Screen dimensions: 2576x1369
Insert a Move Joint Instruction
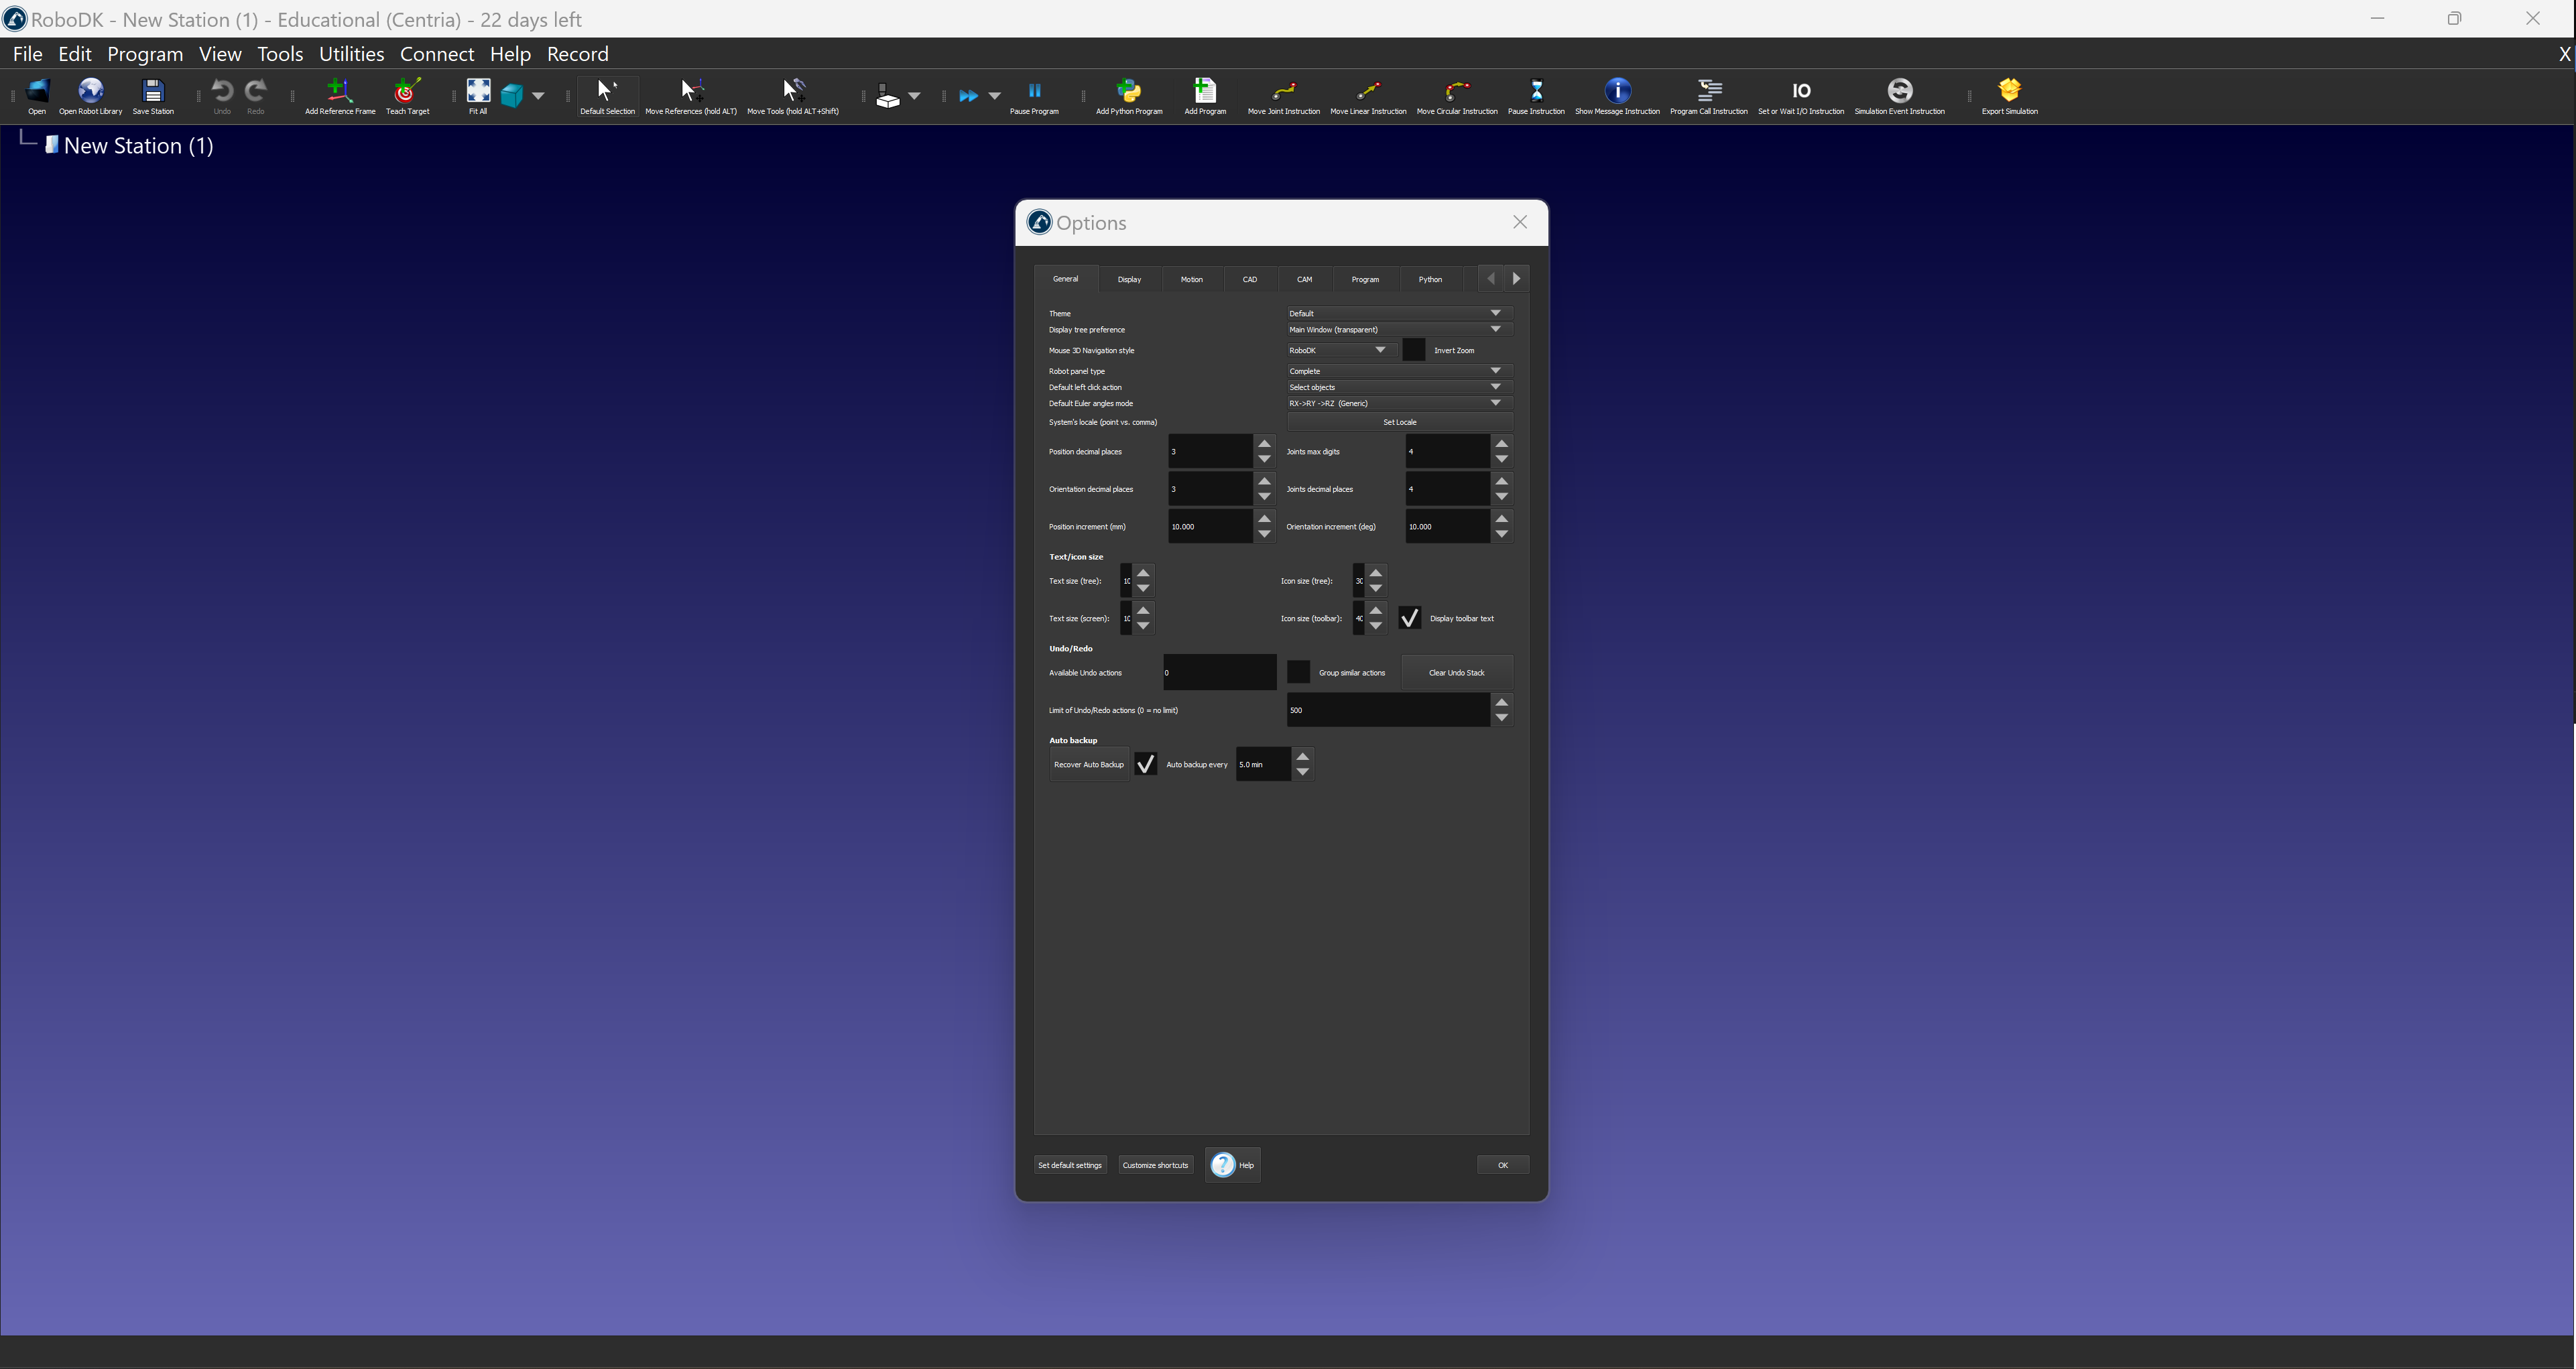coord(1283,92)
